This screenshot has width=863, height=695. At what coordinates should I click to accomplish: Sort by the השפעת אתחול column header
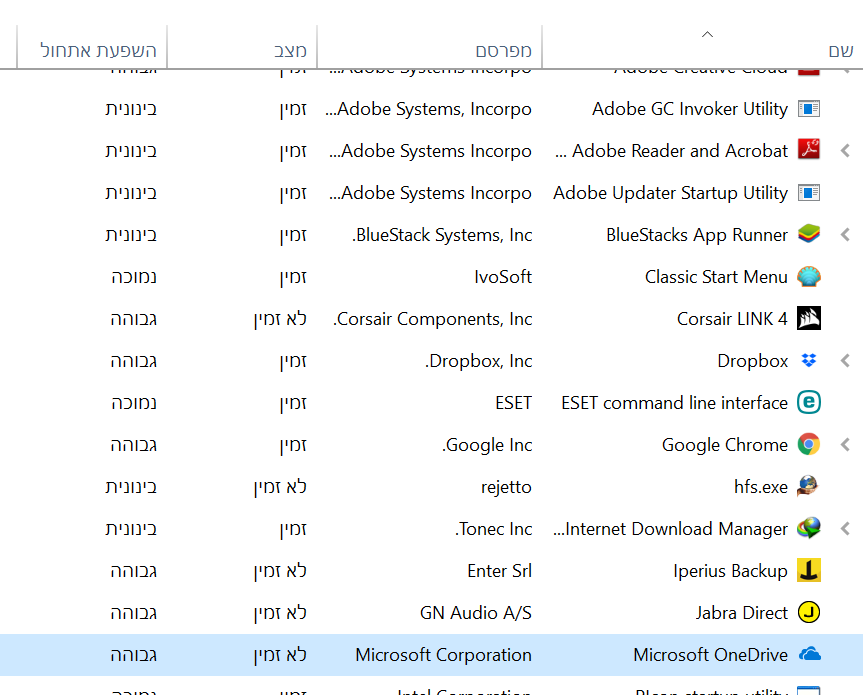click(92, 48)
